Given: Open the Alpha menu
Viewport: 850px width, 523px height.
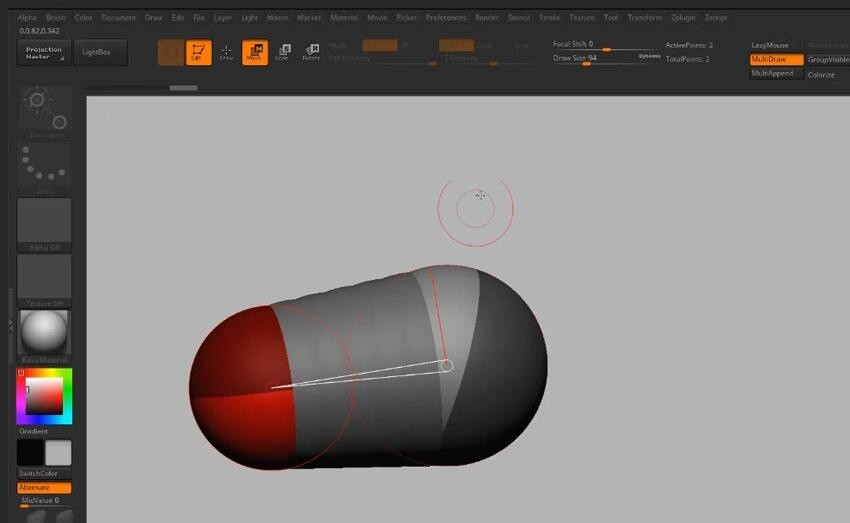Looking at the screenshot, I should [x=27, y=18].
